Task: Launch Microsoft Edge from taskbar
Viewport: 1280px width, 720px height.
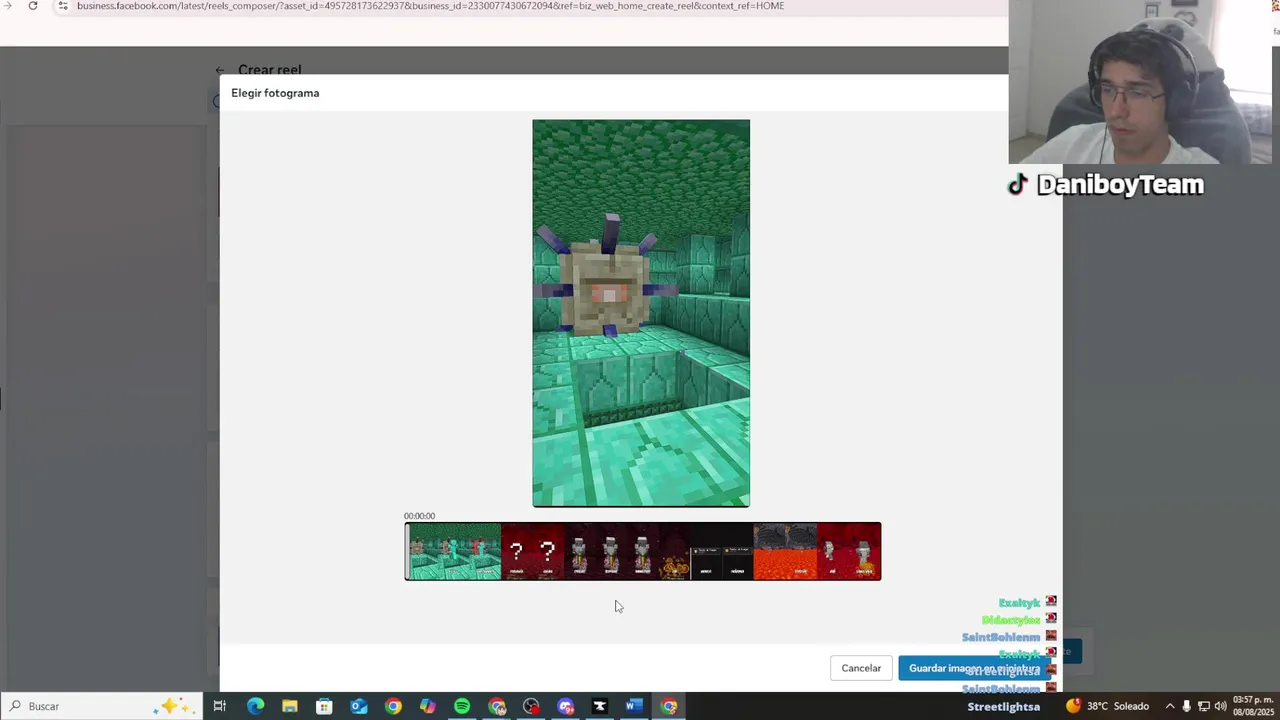Action: [x=255, y=706]
